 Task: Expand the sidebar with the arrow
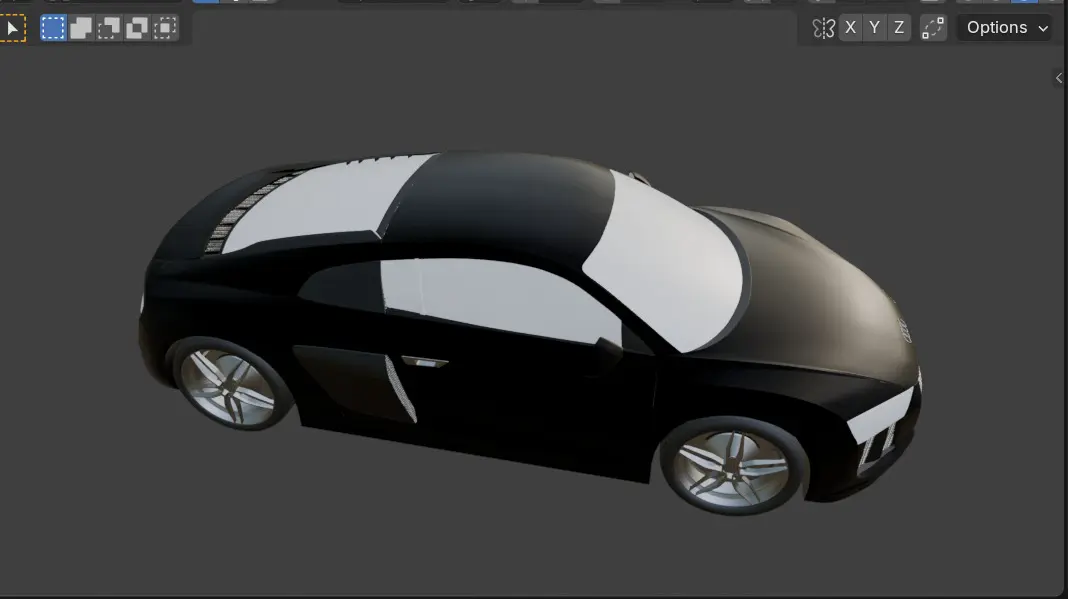coord(1058,78)
